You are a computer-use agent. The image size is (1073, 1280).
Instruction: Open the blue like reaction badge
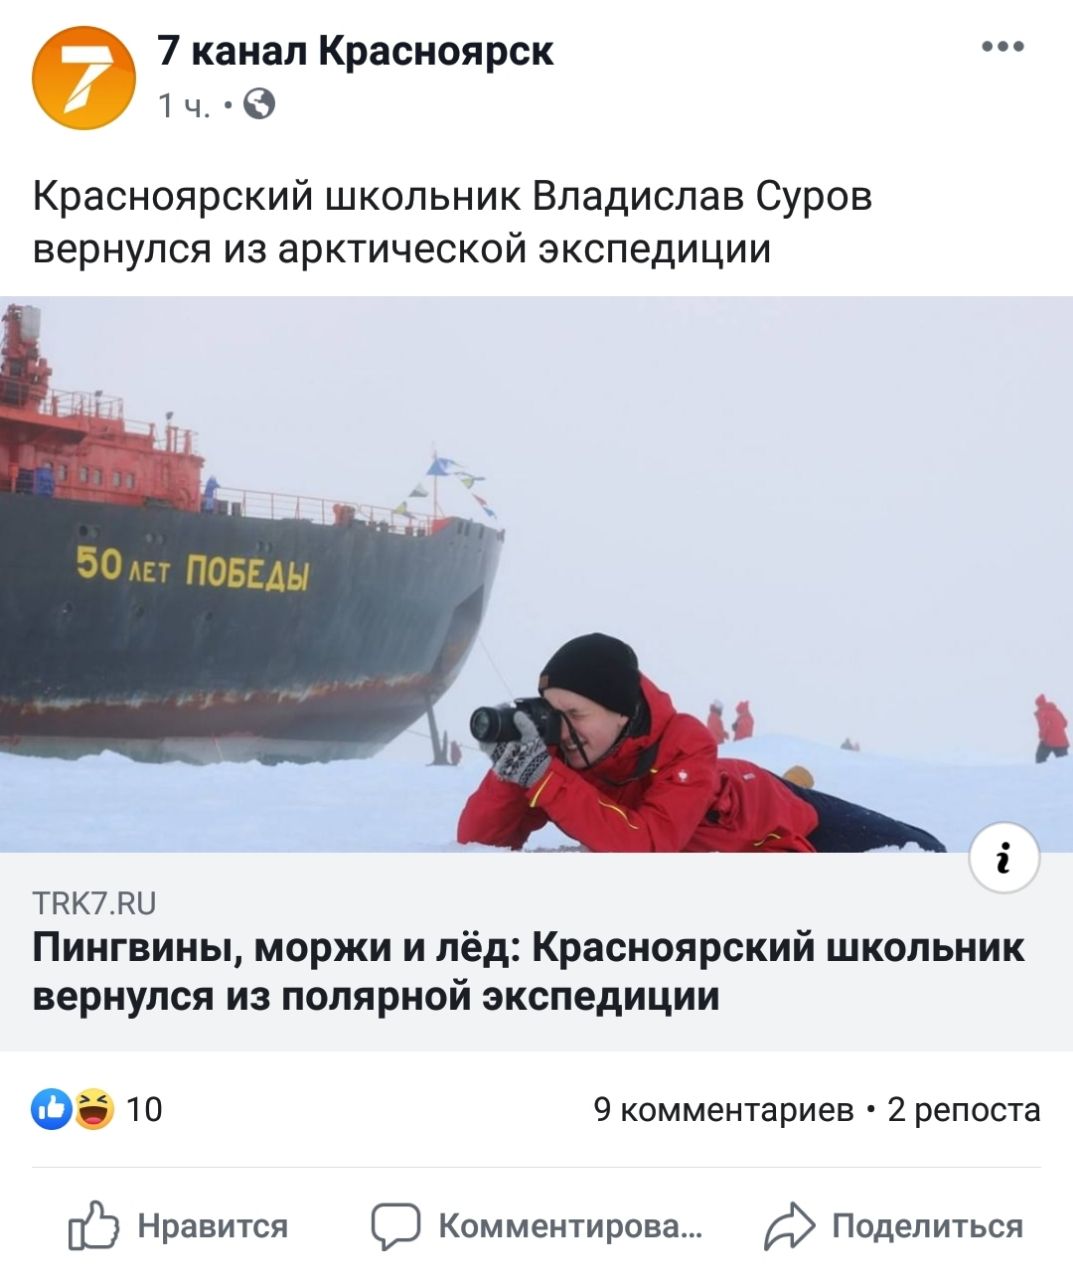pyautogui.click(x=51, y=1109)
